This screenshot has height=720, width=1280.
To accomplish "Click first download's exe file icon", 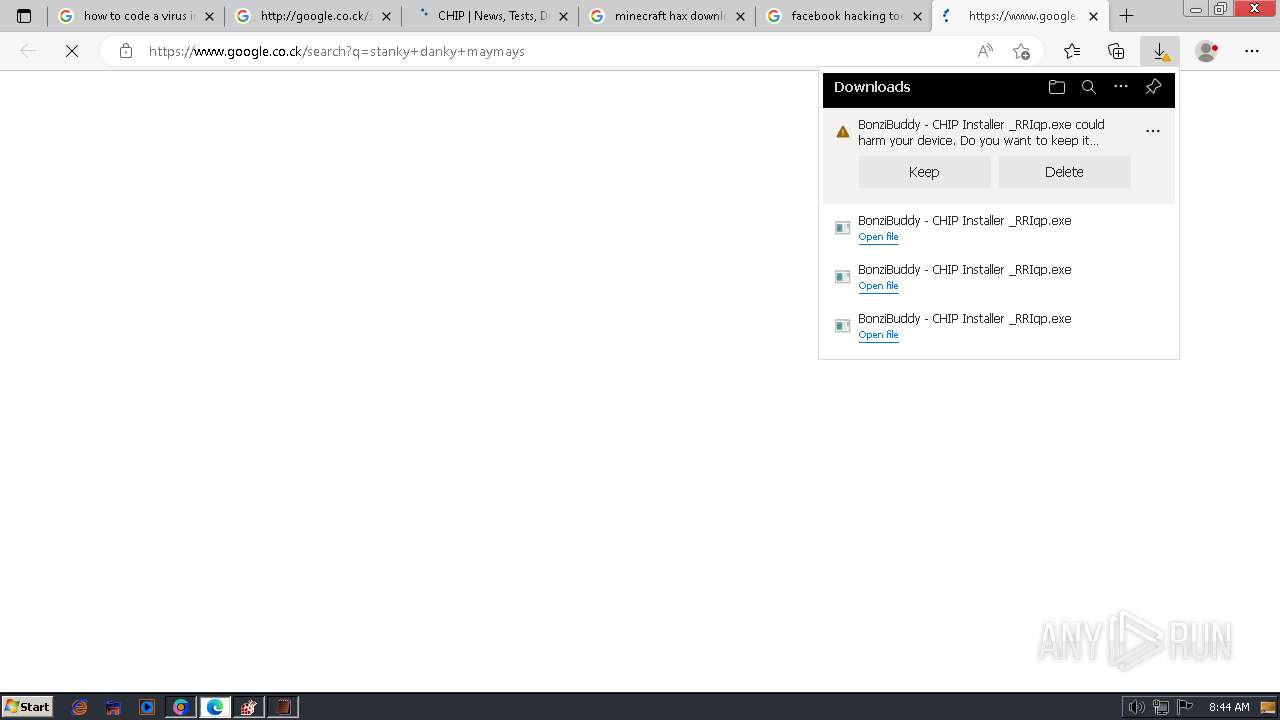I will [842, 228].
